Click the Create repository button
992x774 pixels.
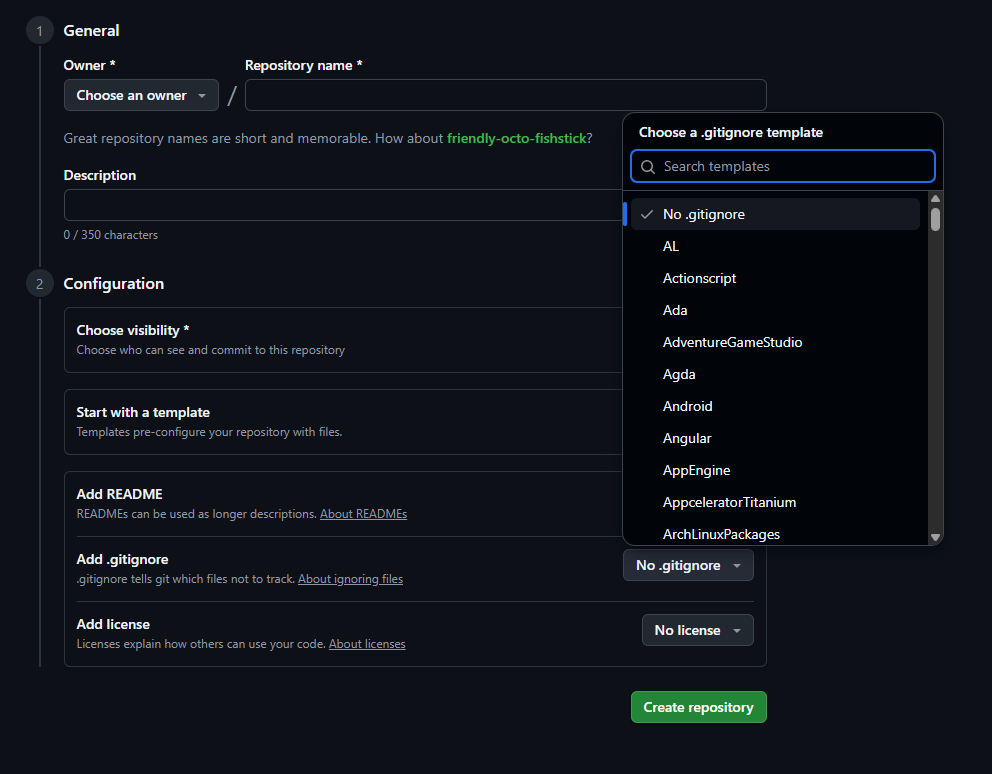click(698, 707)
